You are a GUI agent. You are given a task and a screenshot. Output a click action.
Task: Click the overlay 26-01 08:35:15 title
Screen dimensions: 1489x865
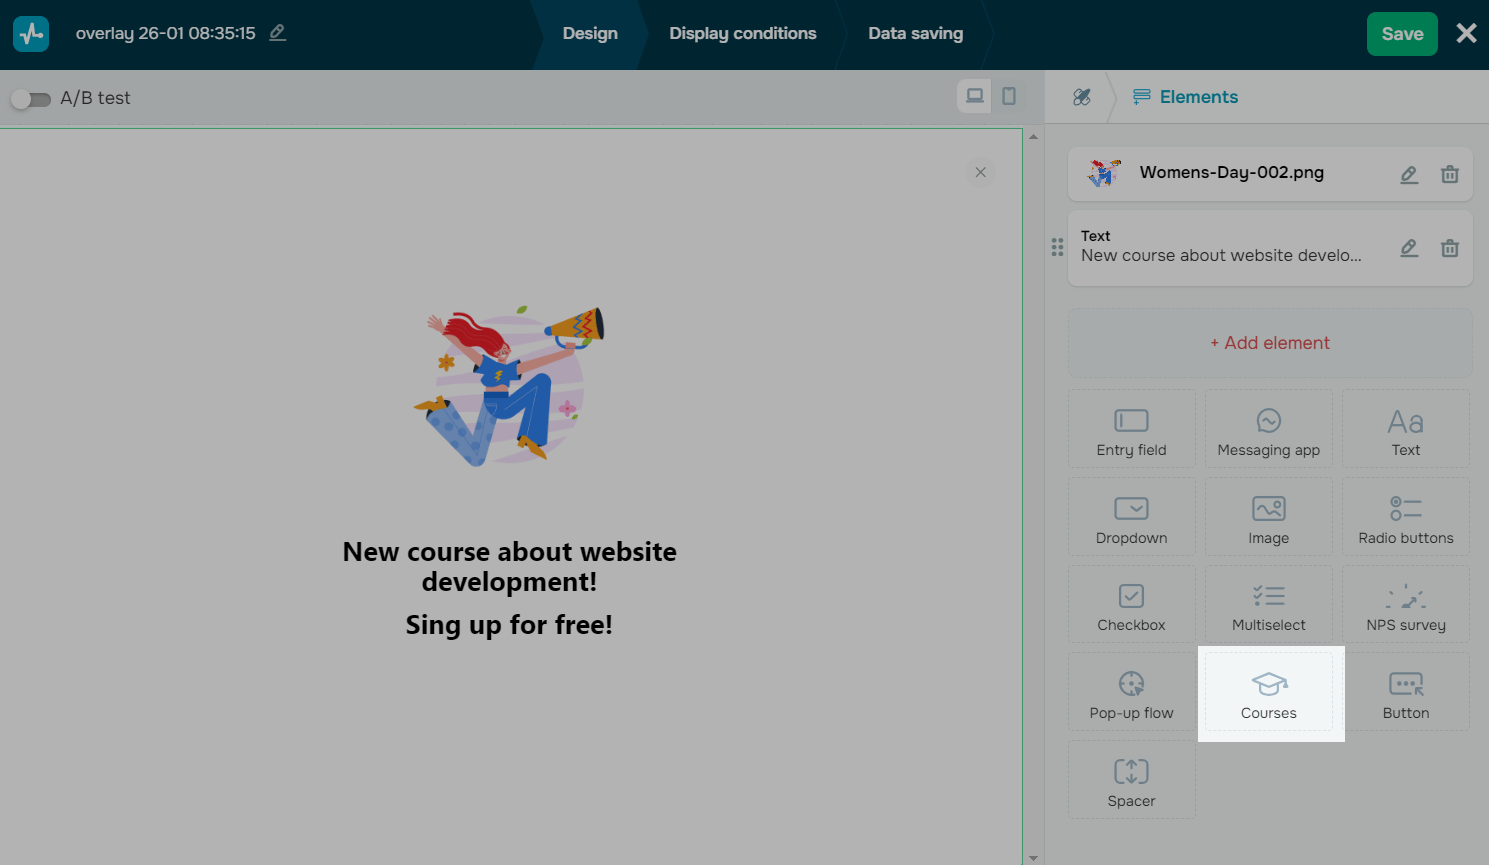tap(166, 33)
